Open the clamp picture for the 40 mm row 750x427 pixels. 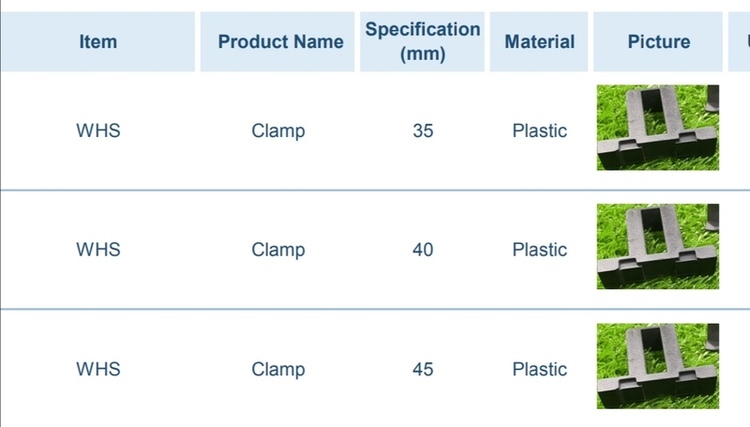click(x=658, y=247)
